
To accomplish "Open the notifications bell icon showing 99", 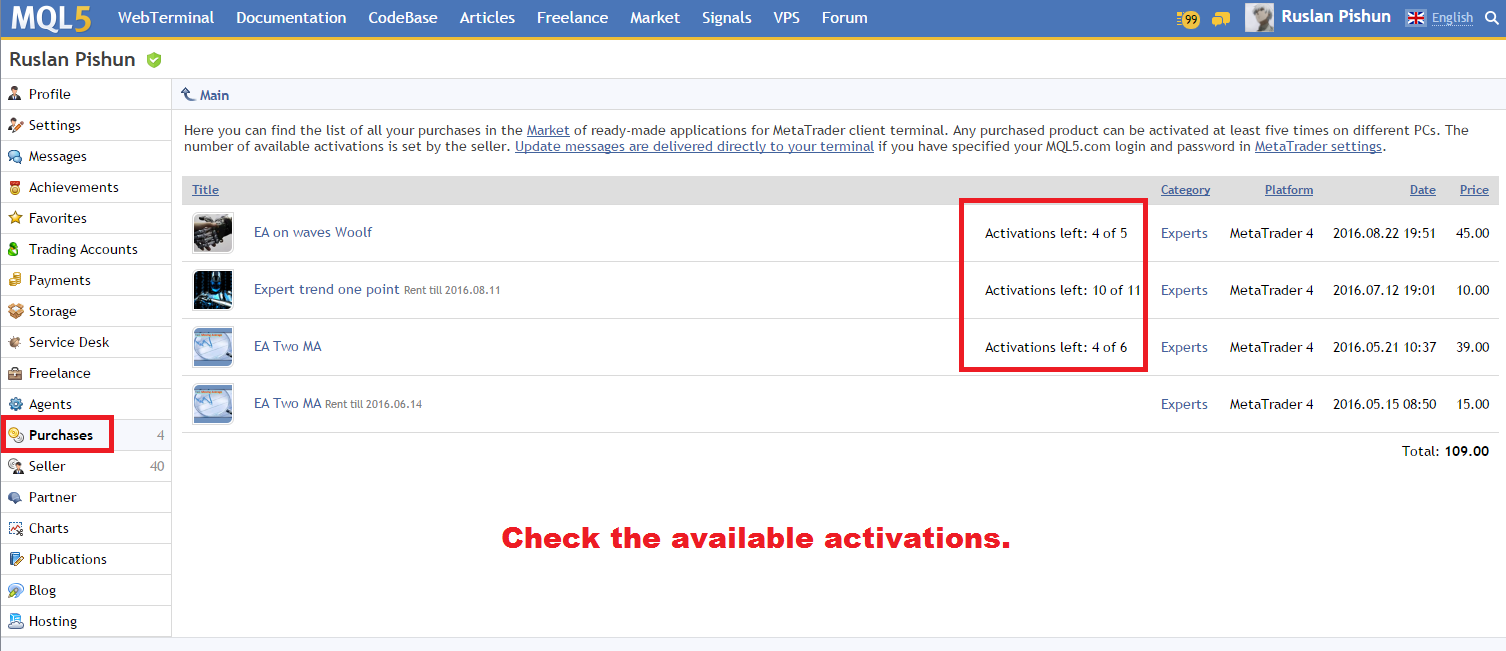I will [1188, 18].
